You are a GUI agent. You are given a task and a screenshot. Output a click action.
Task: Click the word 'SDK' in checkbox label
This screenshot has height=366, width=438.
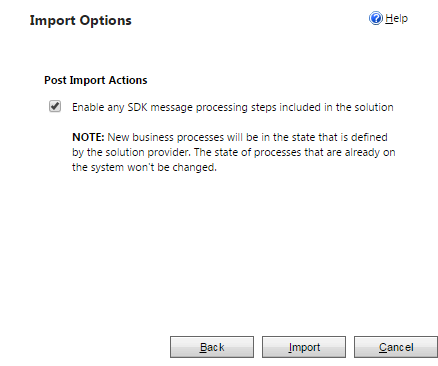[138, 107]
